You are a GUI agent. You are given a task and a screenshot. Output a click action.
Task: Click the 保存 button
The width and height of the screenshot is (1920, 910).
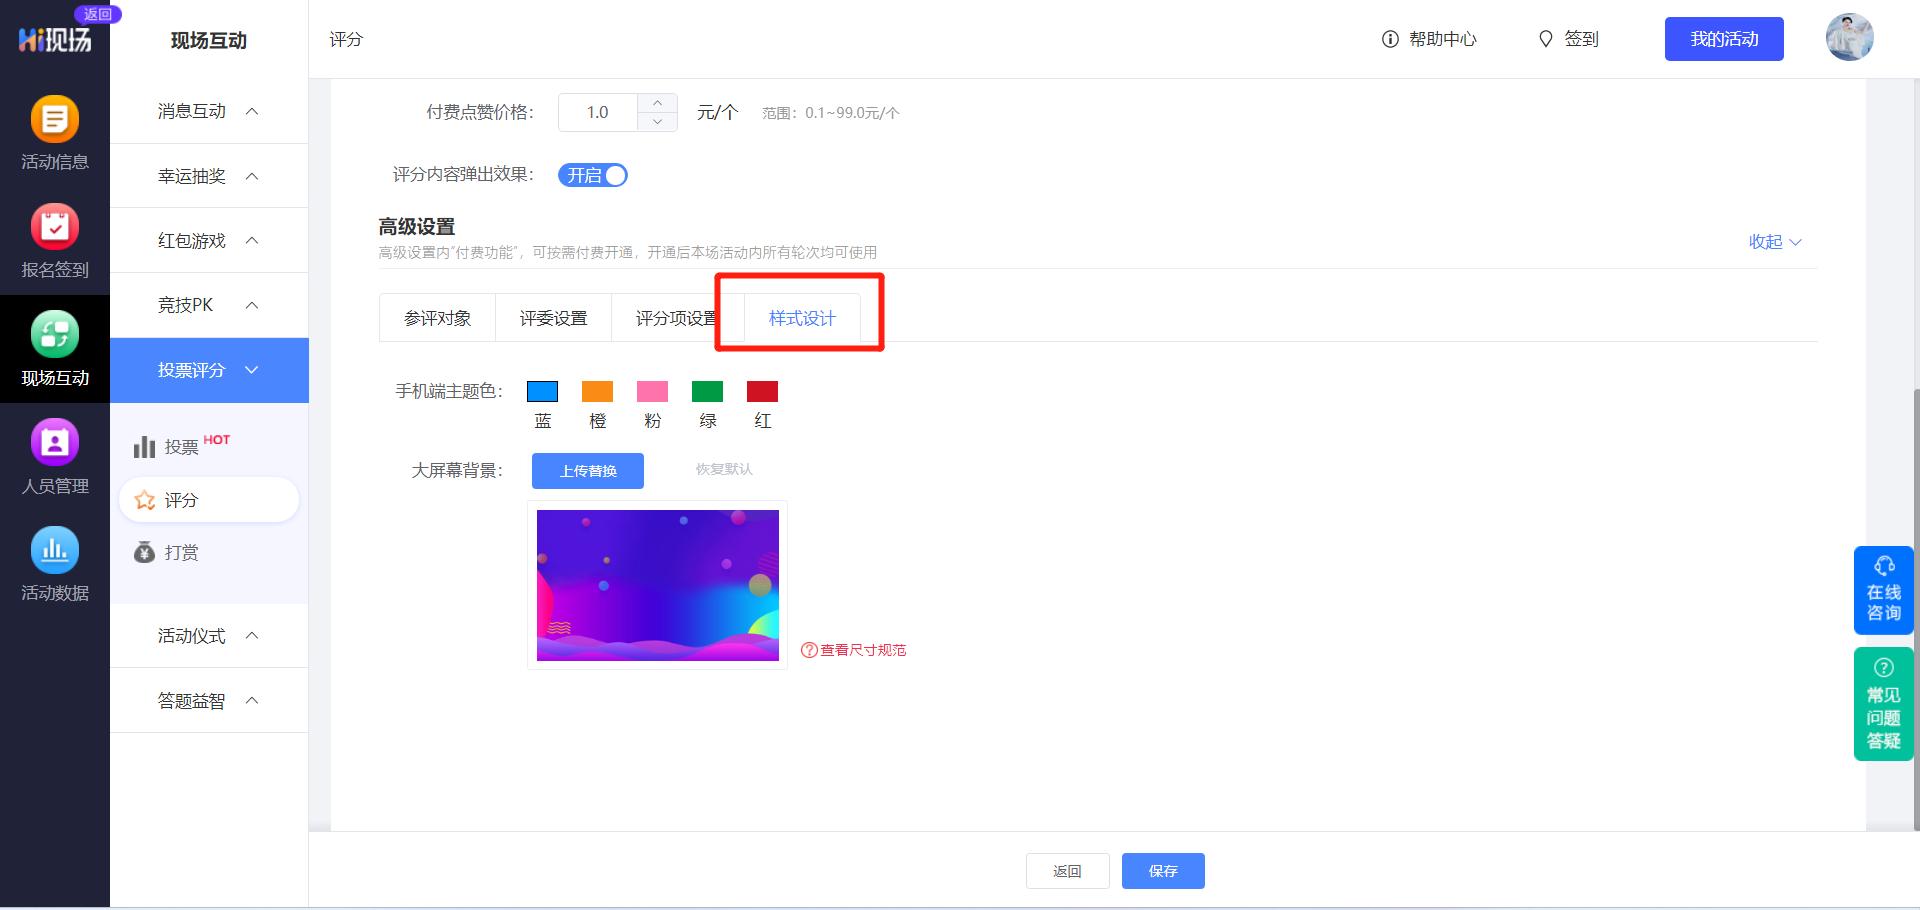pyautogui.click(x=1163, y=871)
